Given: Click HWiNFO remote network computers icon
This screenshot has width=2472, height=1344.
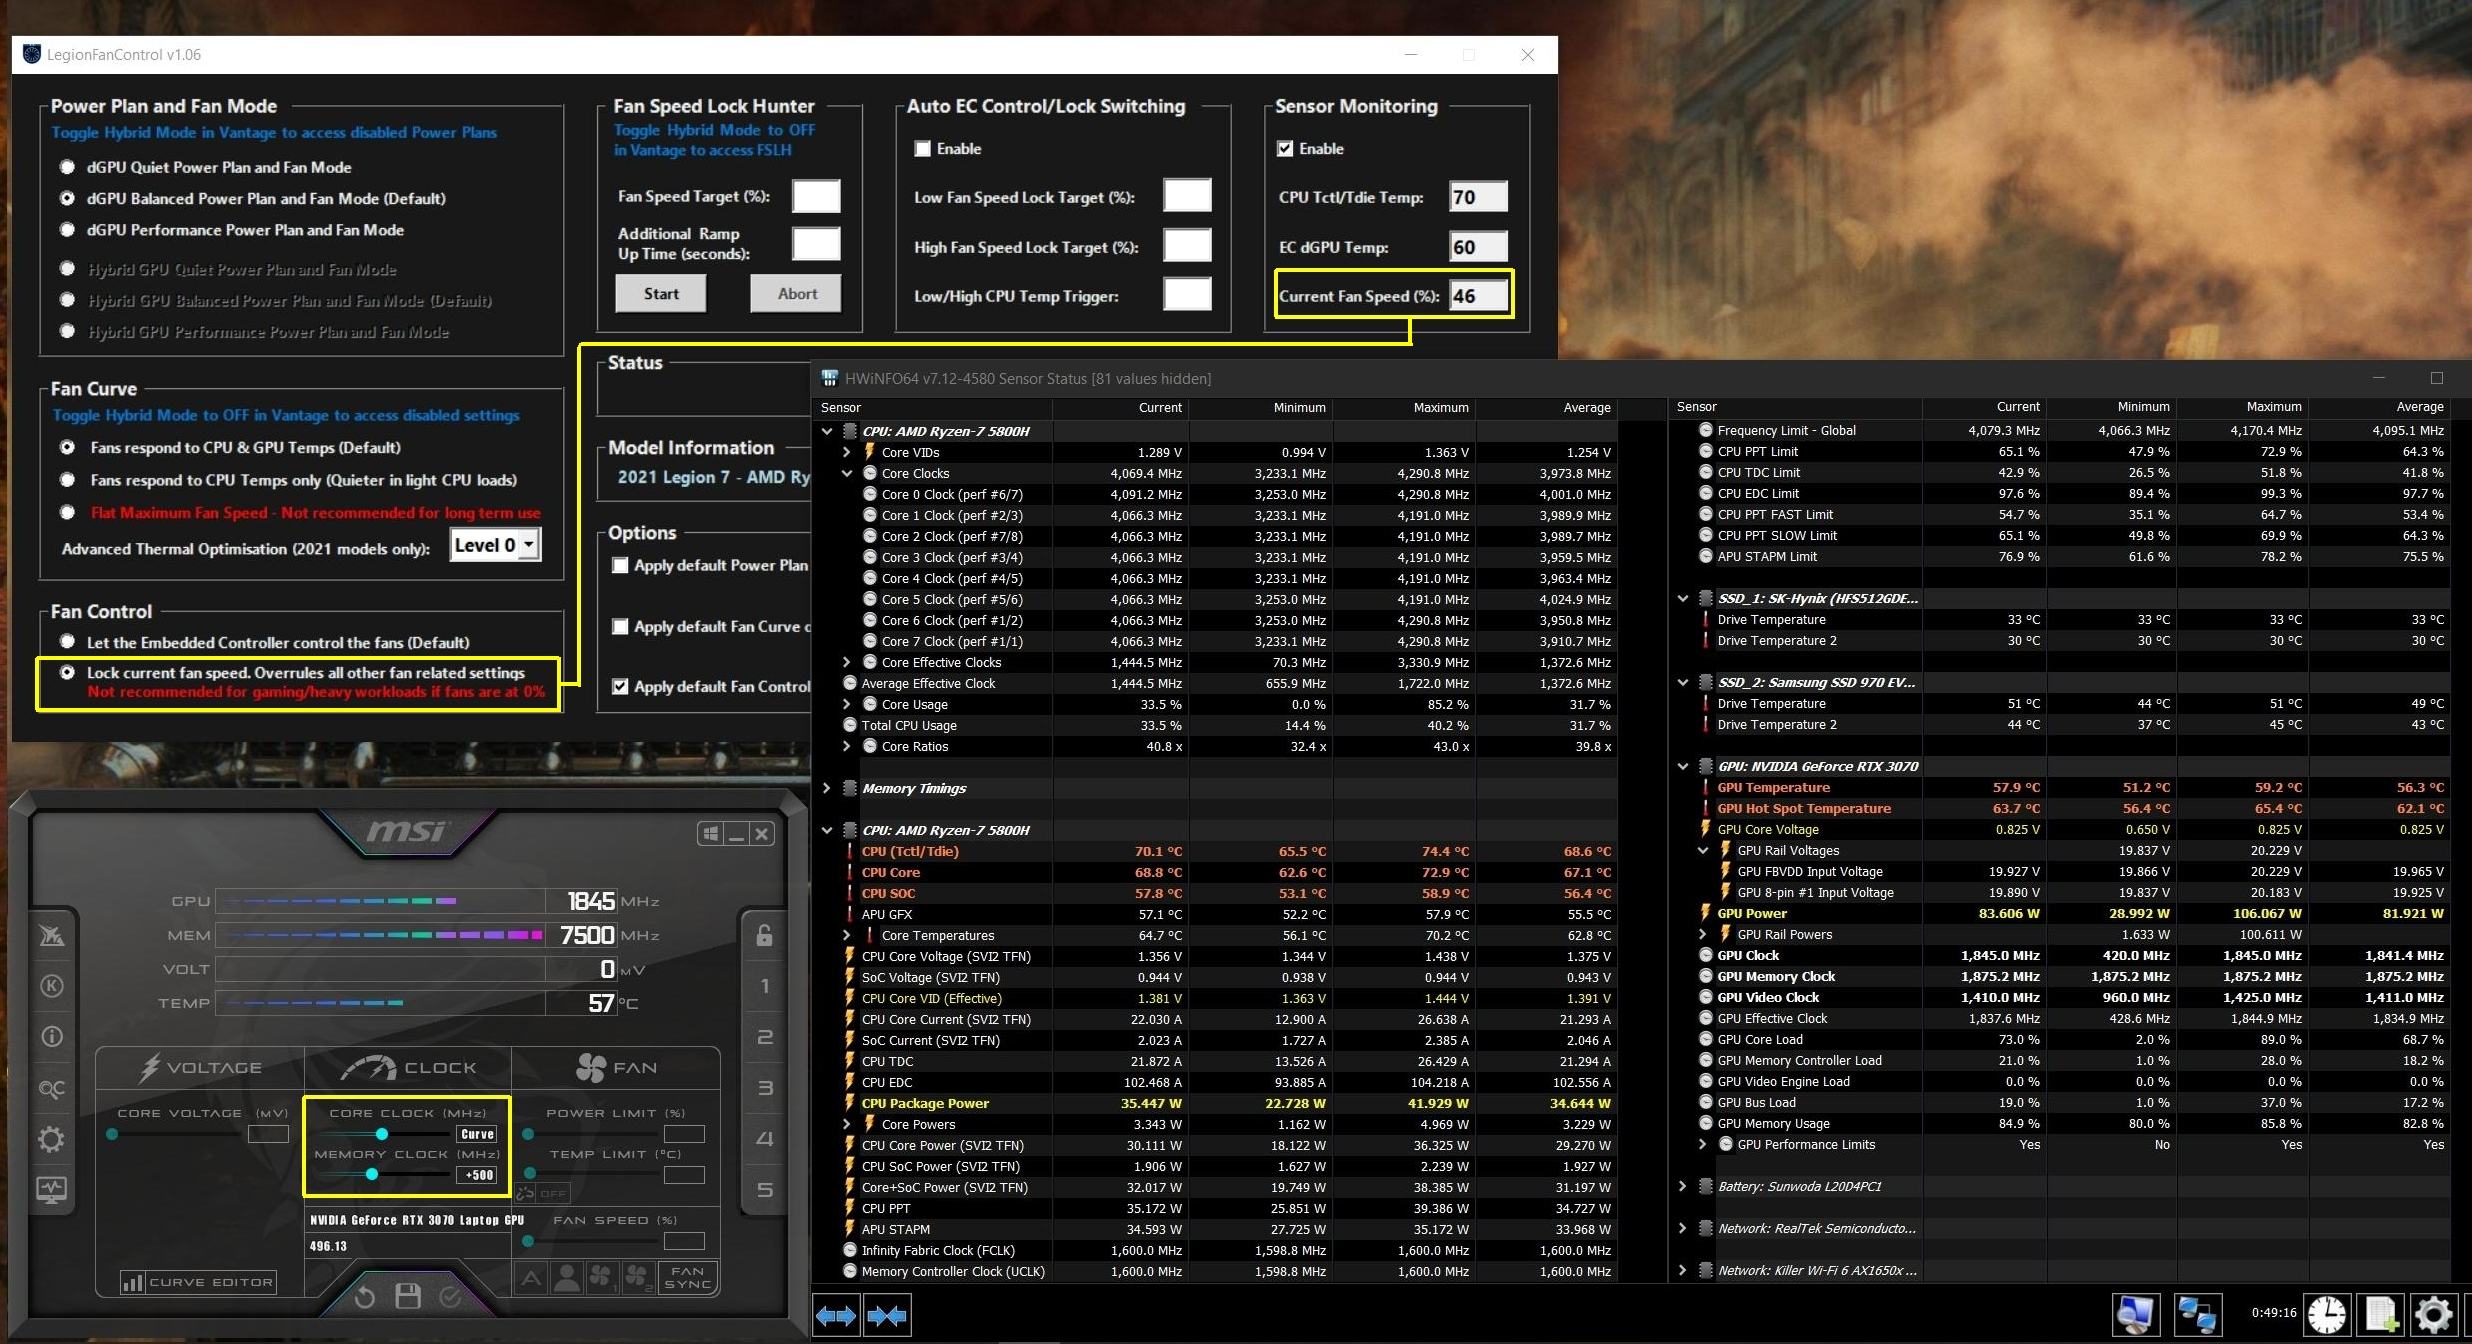Looking at the screenshot, I should (2198, 1315).
